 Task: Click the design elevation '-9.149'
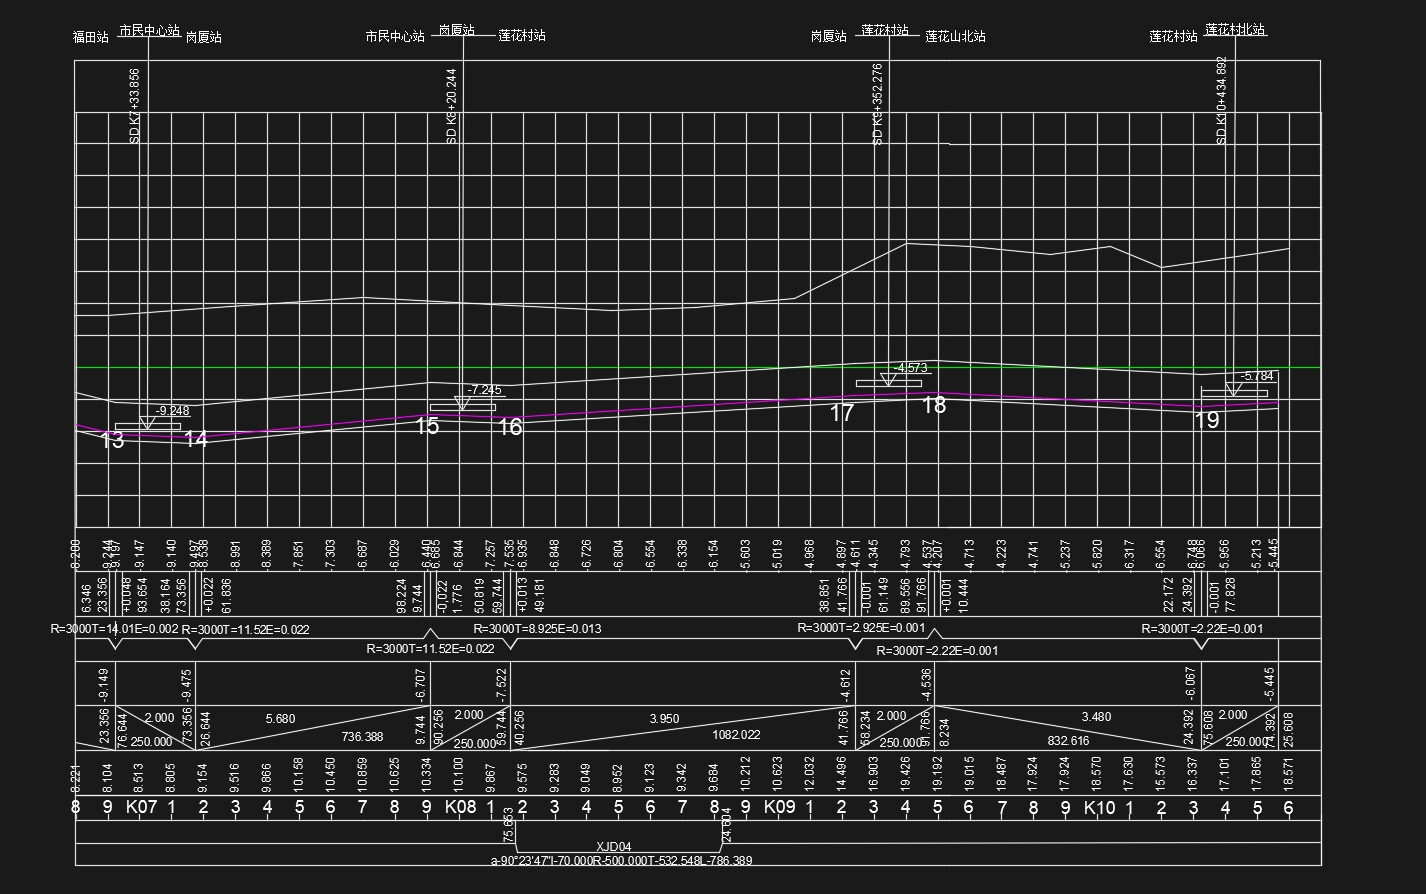tap(103, 685)
